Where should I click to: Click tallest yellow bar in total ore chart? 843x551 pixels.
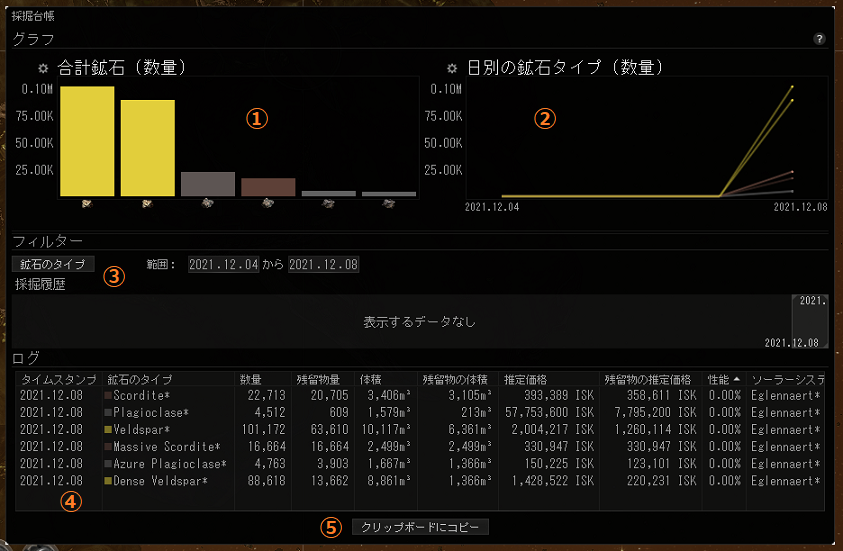87,141
